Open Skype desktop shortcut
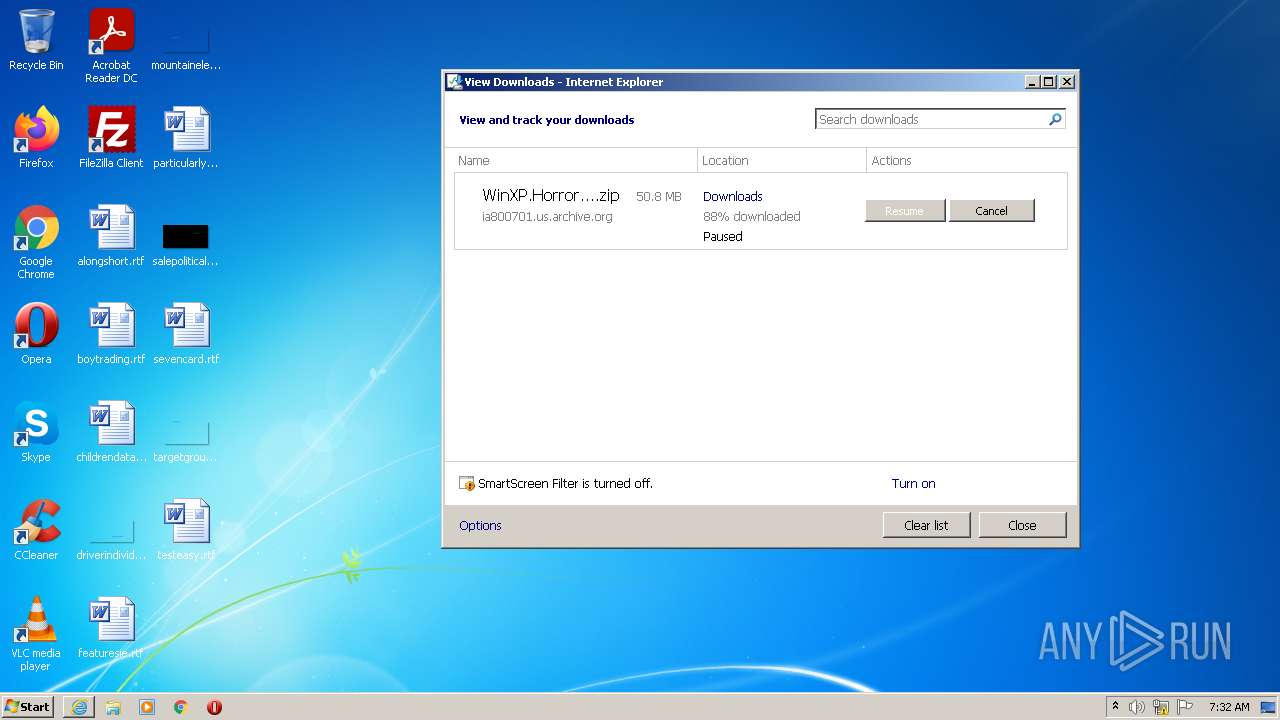 point(36,431)
